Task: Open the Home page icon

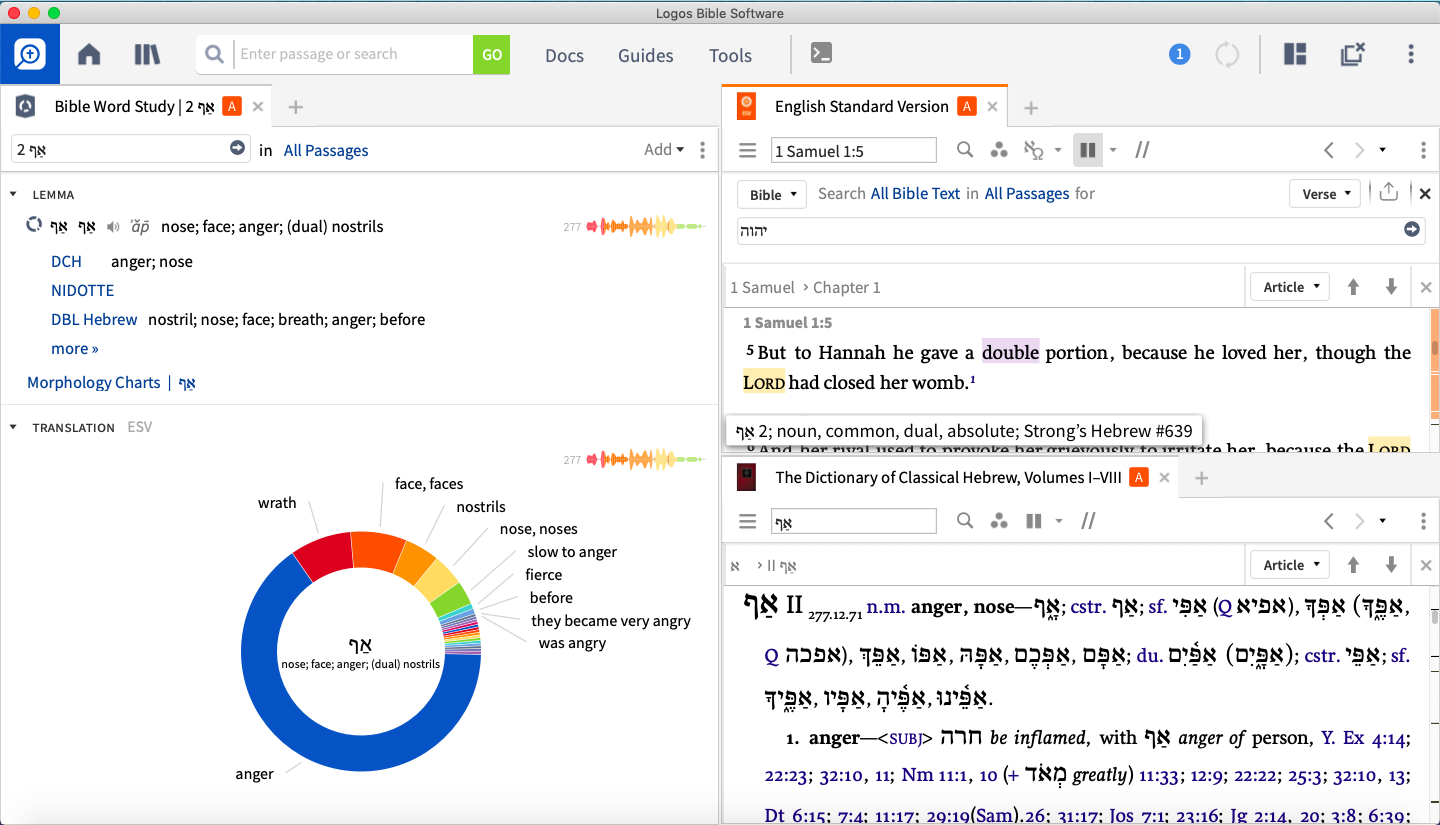Action: [89, 55]
